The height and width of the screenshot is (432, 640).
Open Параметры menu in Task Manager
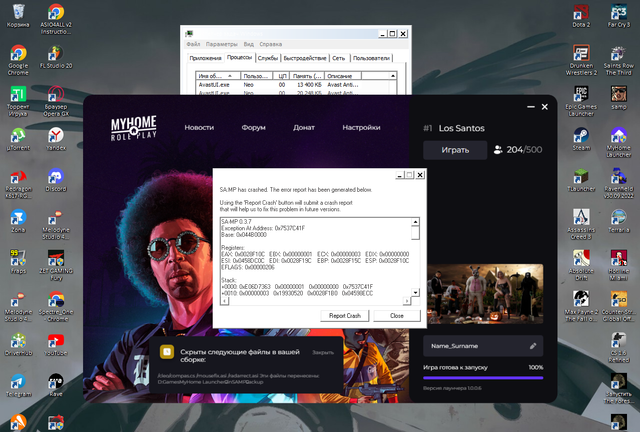pyautogui.click(x=222, y=44)
